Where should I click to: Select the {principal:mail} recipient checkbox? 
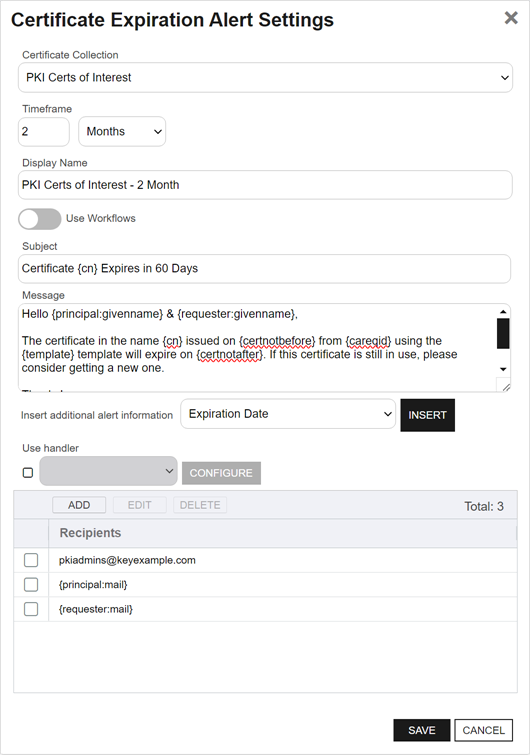click(x=31, y=585)
